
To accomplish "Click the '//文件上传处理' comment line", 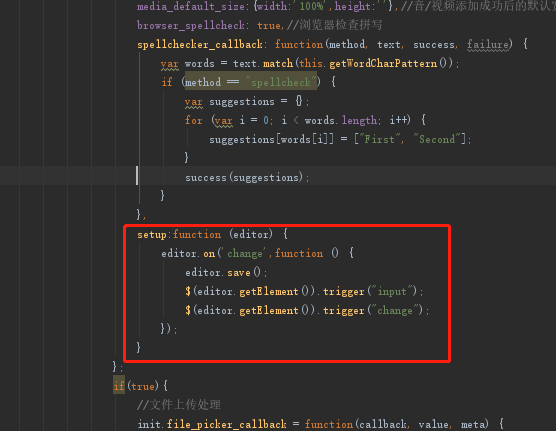I will tap(179, 405).
